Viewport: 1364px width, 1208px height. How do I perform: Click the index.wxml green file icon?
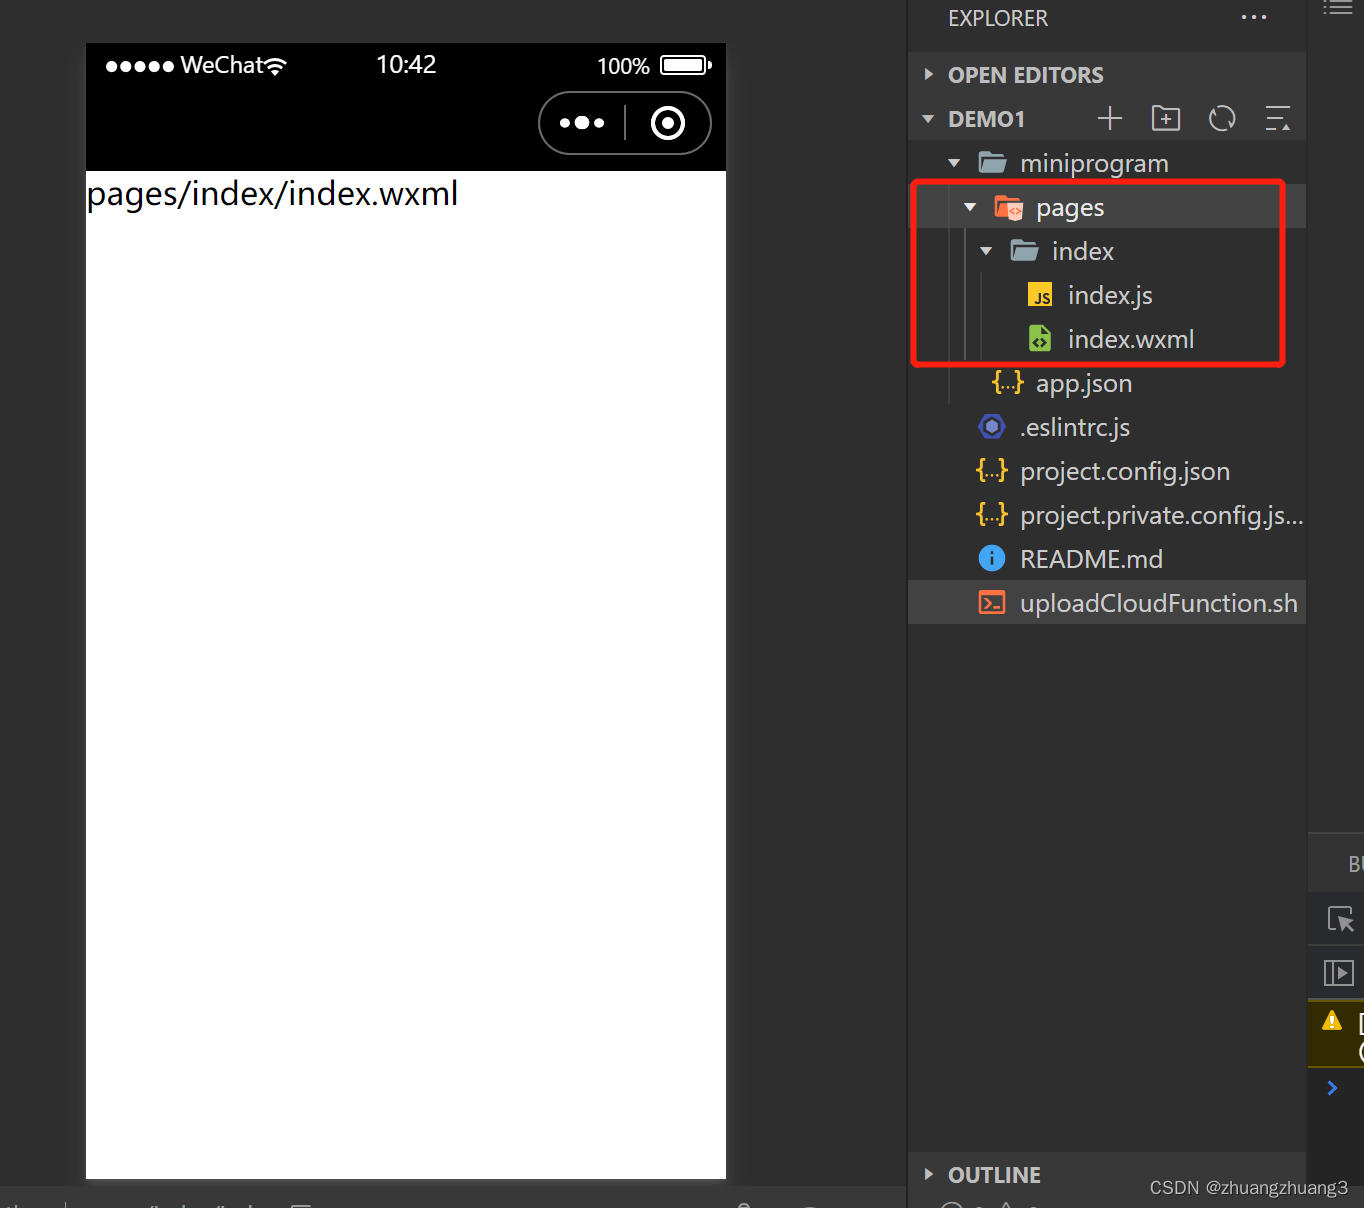coord(1040,338)
